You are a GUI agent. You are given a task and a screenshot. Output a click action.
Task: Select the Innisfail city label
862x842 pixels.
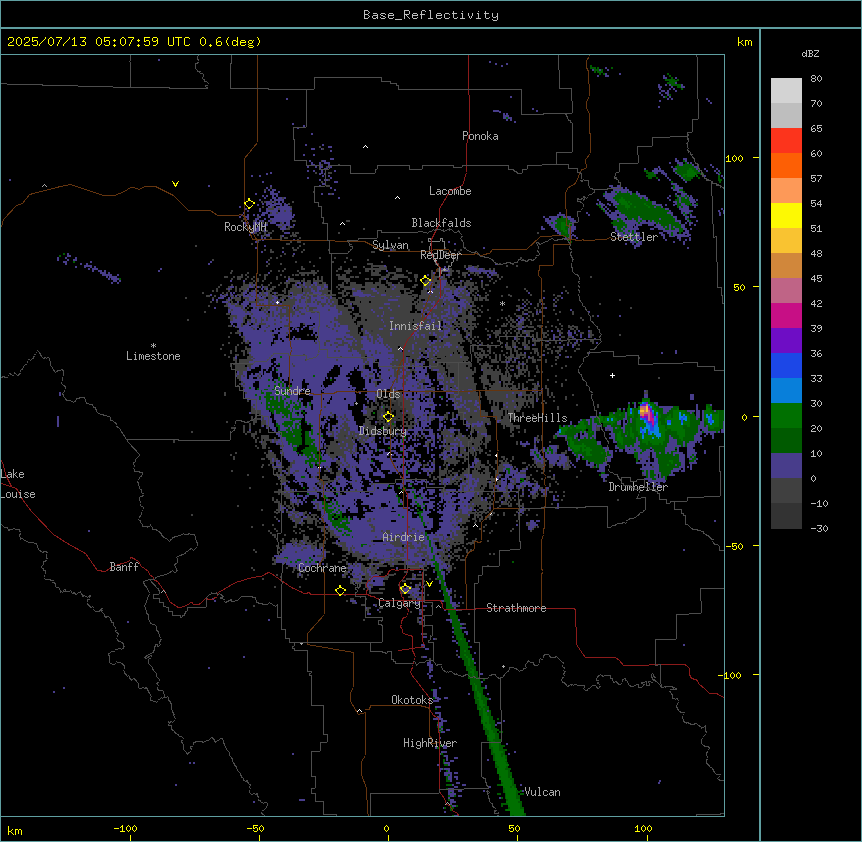tap(415, 326)
